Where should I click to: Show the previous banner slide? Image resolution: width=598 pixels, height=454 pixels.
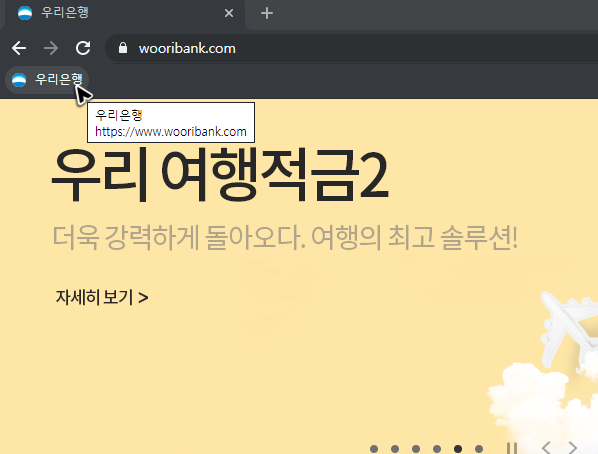click(x=546, y=448)
